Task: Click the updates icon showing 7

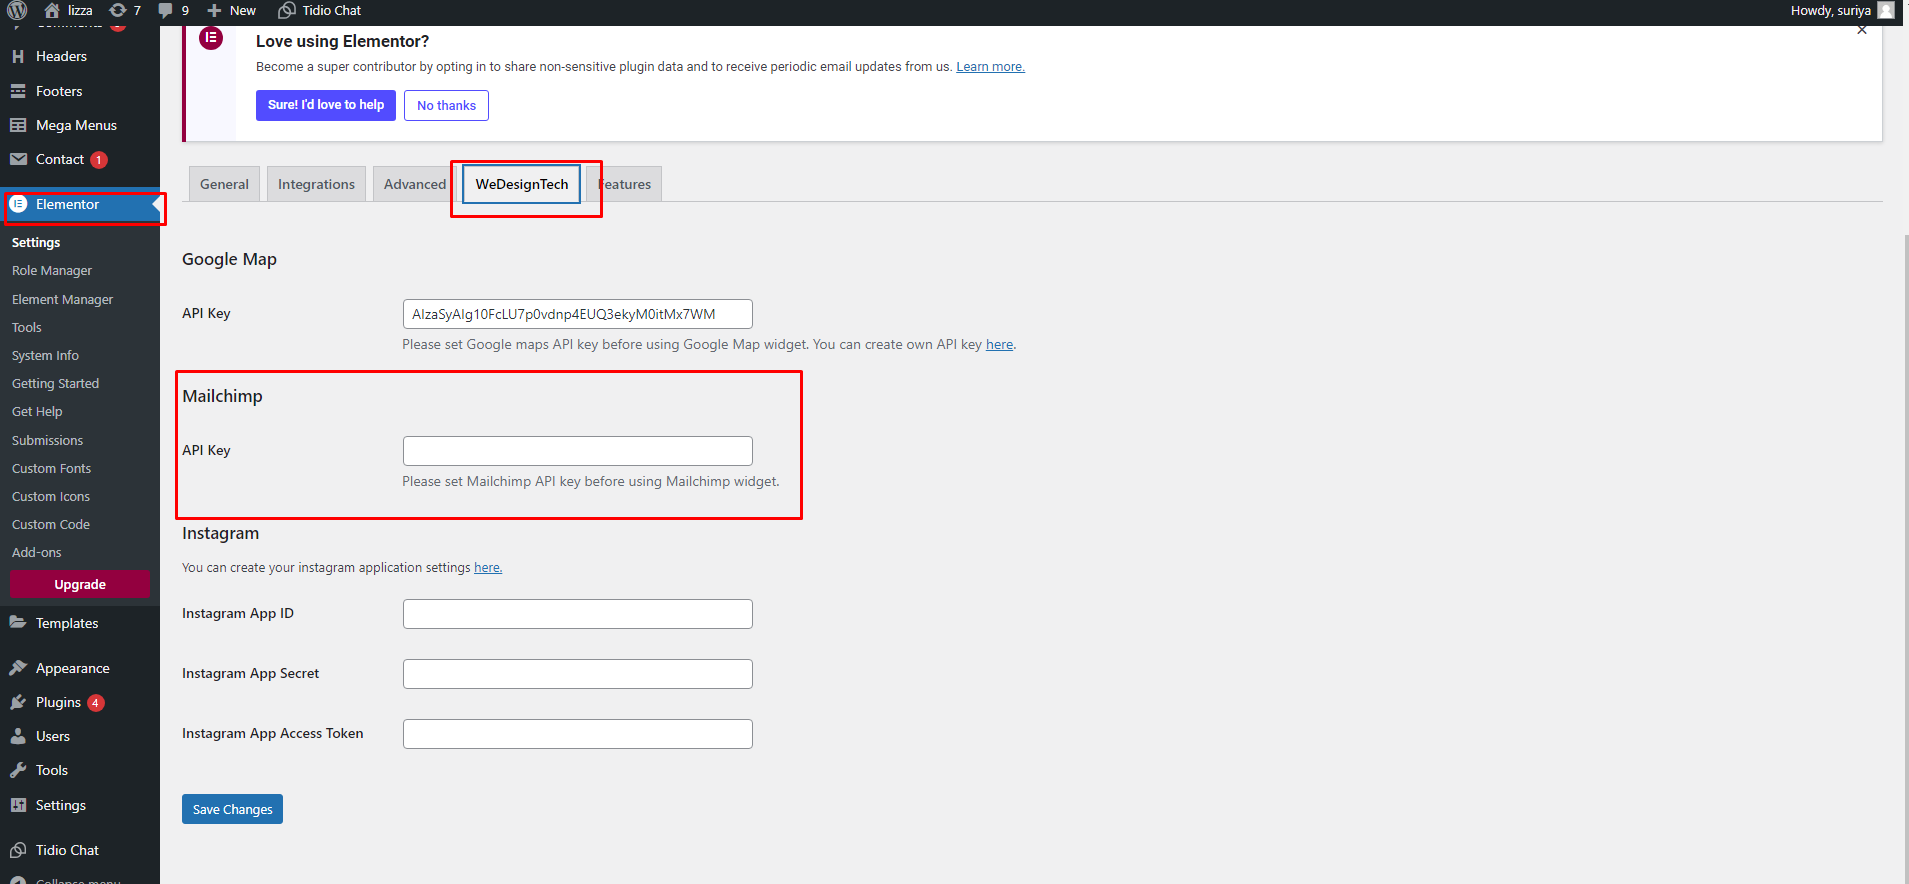Action: [x=118, y=10]
